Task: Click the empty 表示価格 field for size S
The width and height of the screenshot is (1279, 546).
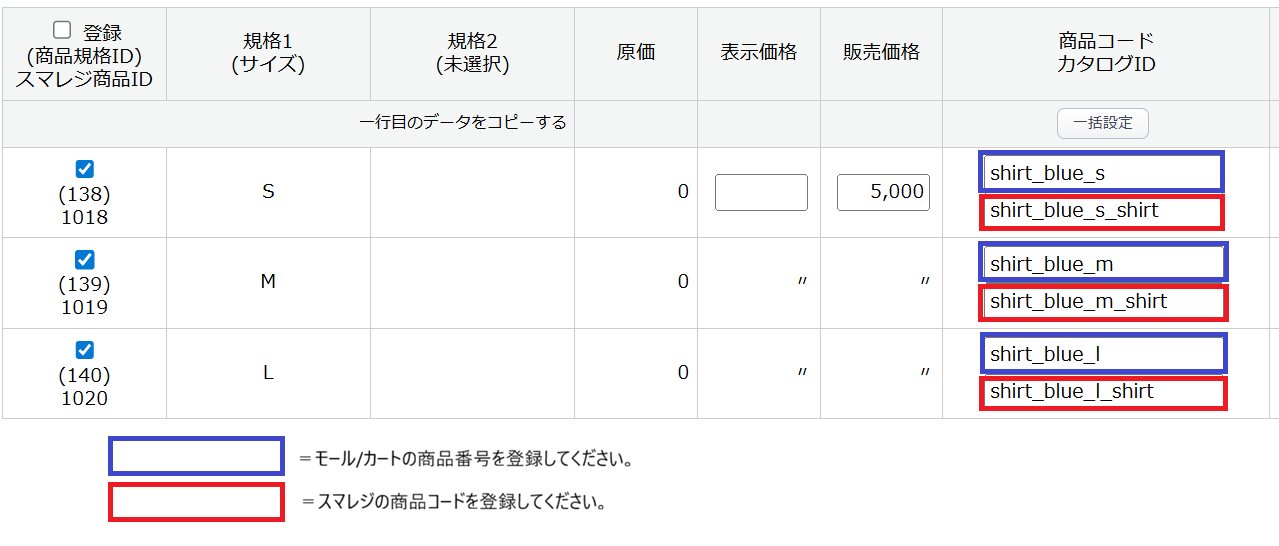Action: 761,192
